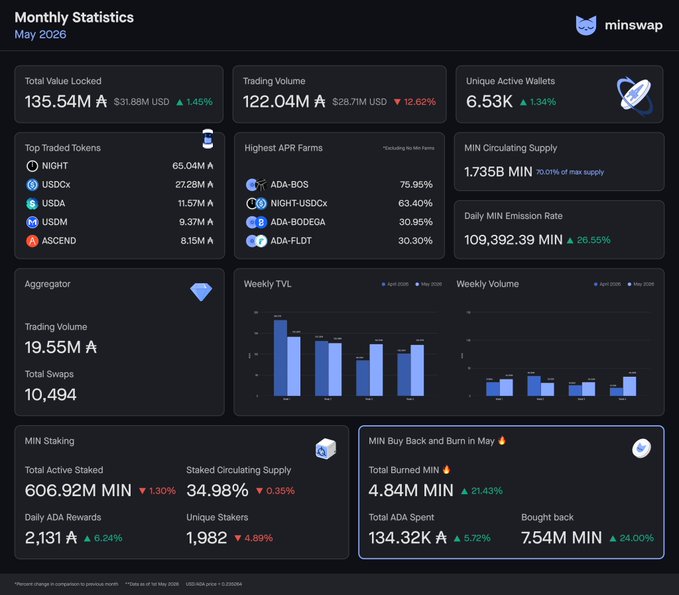Click the USDM token icon
This screenshot has height=595, width=679.
tap(32, 222)
